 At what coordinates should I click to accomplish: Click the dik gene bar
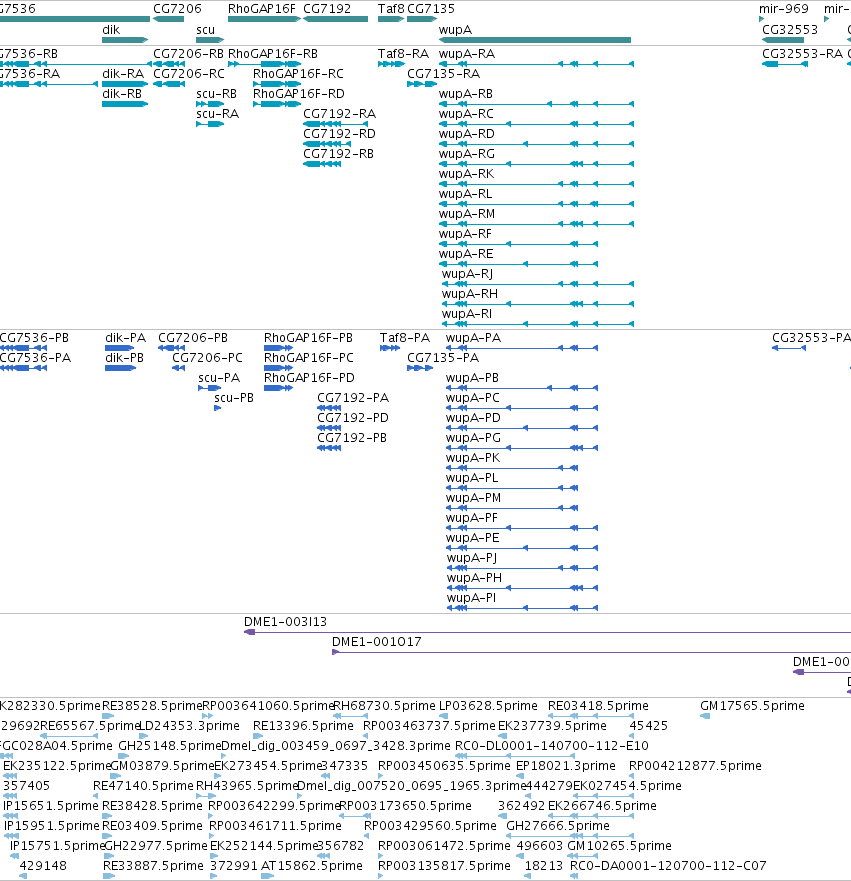click(125, 40)
